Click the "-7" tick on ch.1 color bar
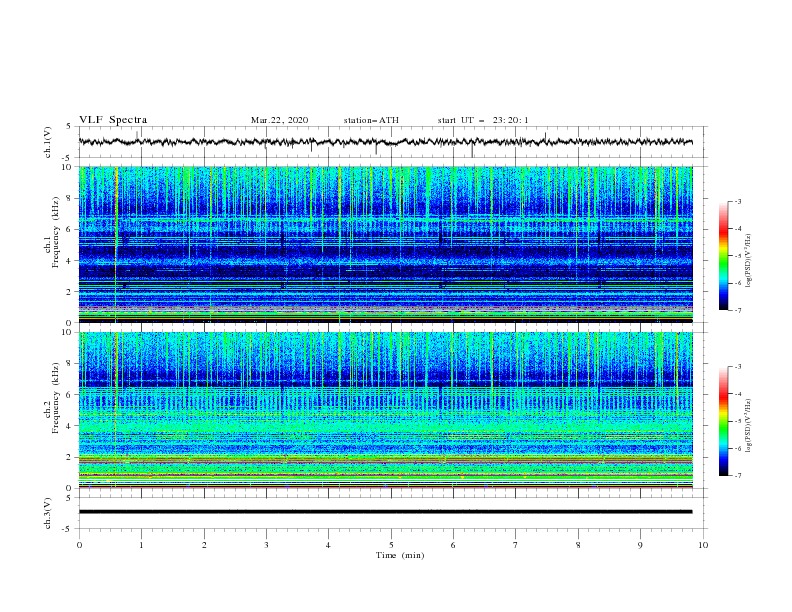Image resolution: width=792 pixels, height=612 pixels. point(738,310)
